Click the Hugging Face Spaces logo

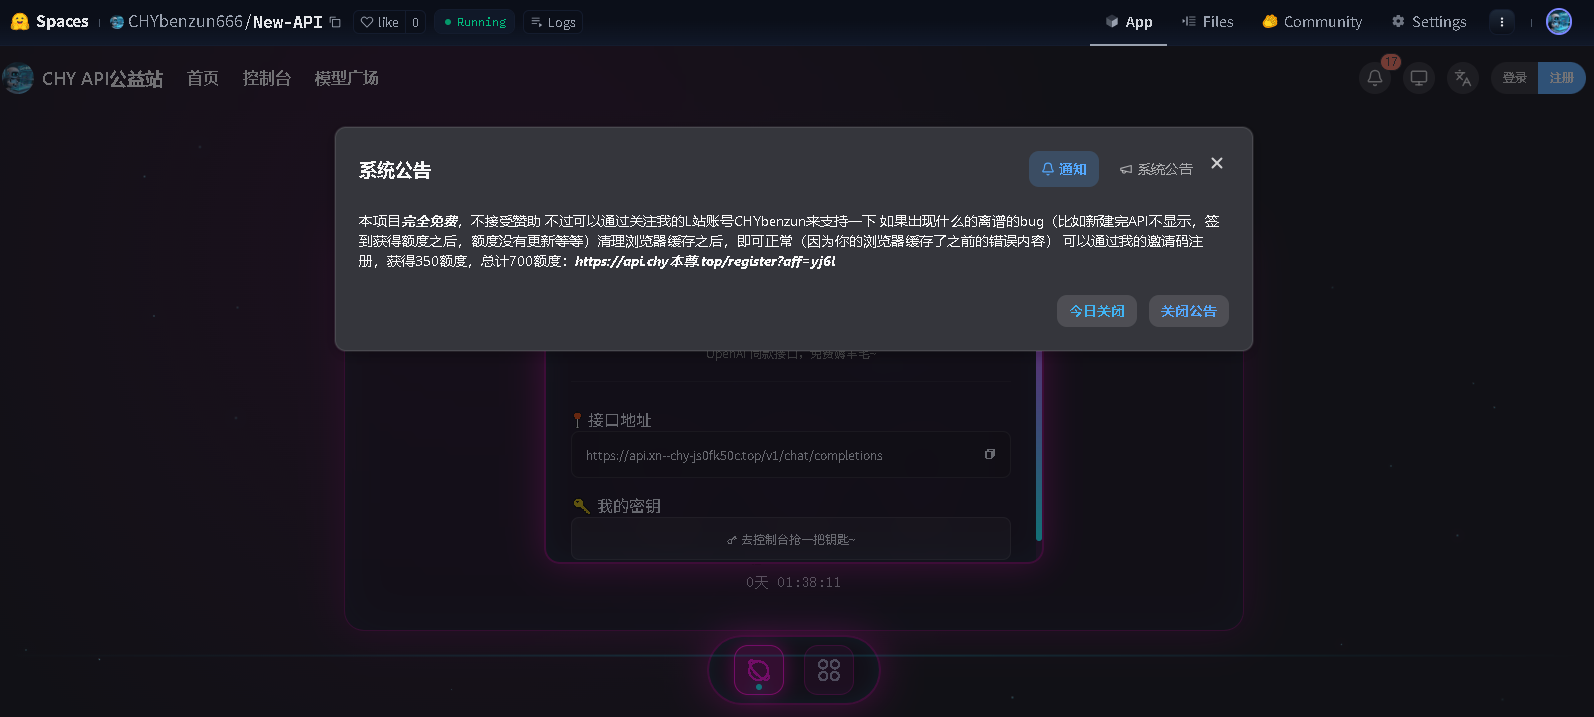[49, 21]
